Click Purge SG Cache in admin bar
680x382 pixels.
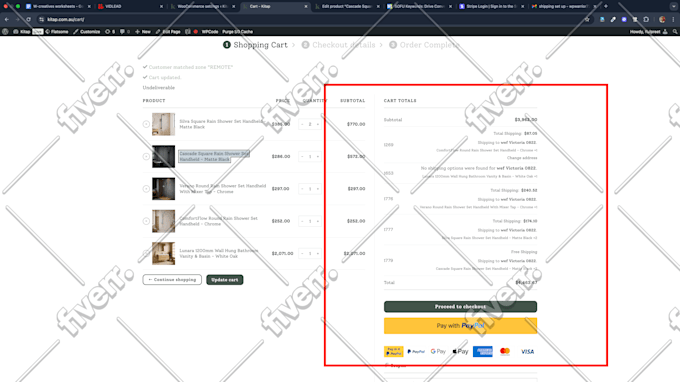pyautogui.click(x=238, y=32)
